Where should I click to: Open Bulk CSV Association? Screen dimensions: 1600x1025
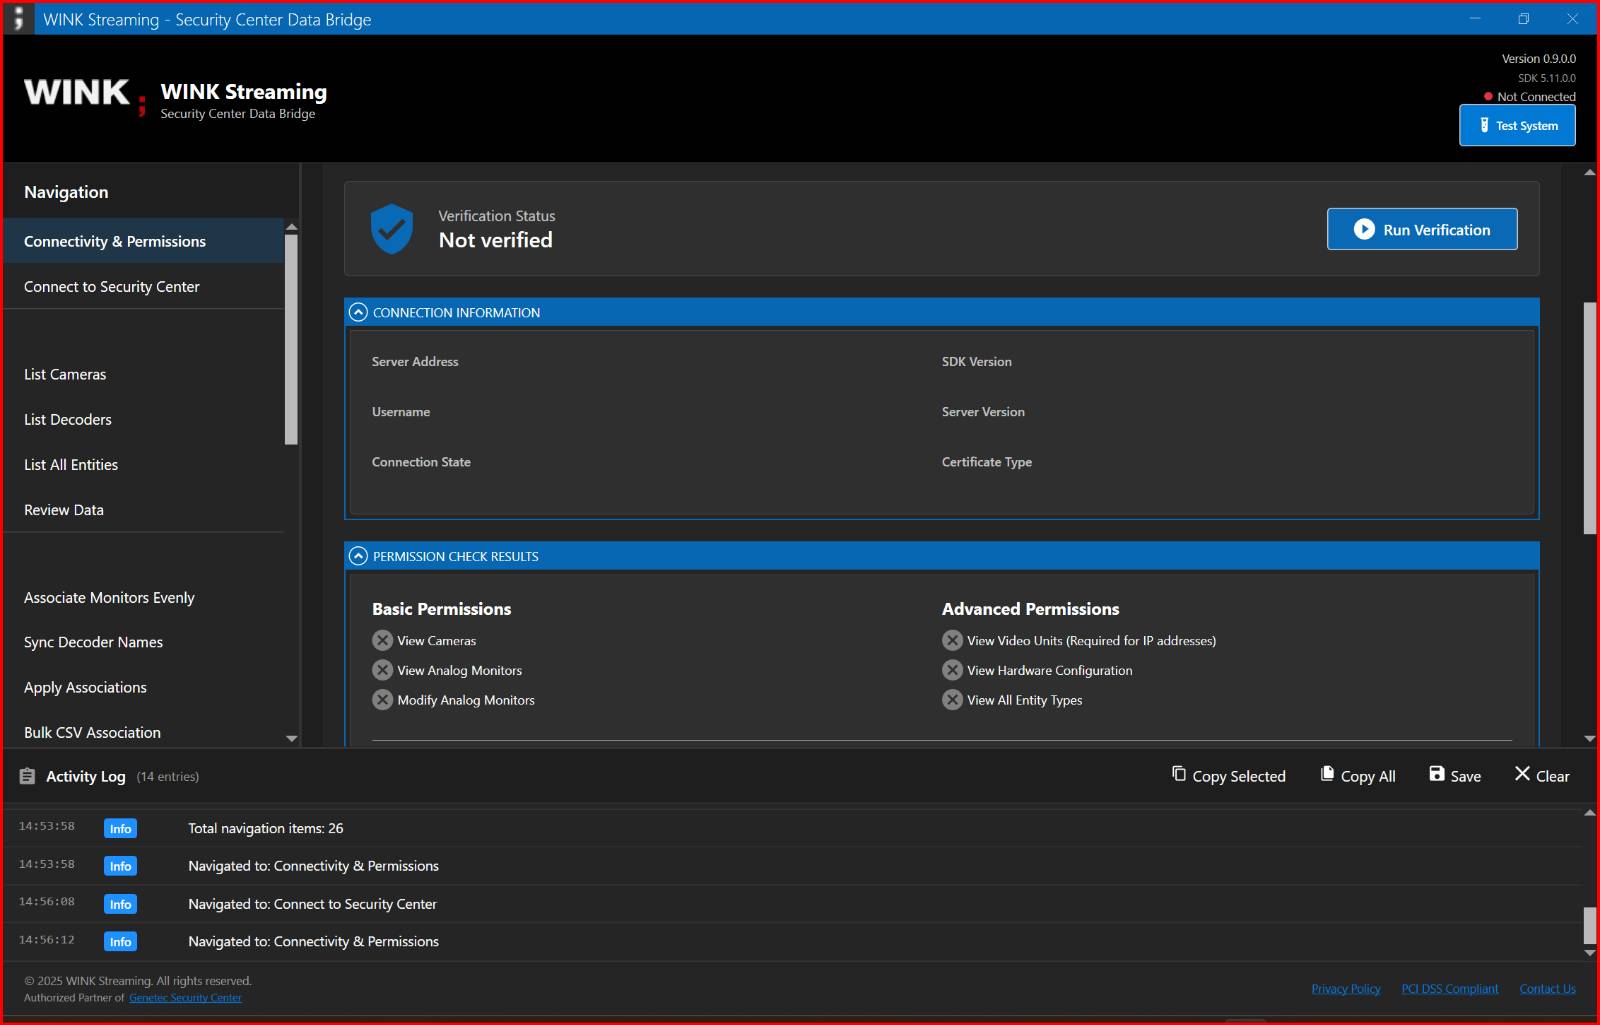(144, 733)
